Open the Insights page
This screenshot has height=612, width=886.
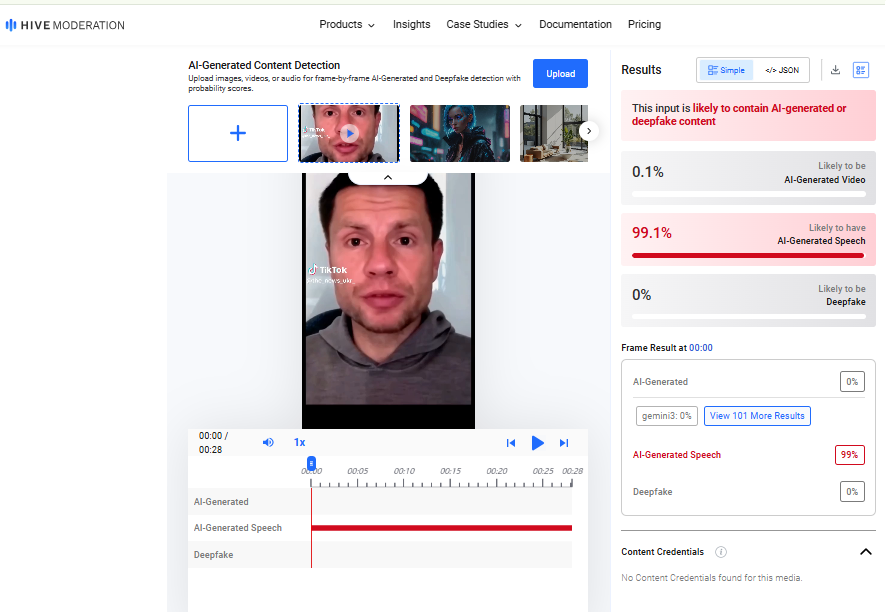[411, 24]
